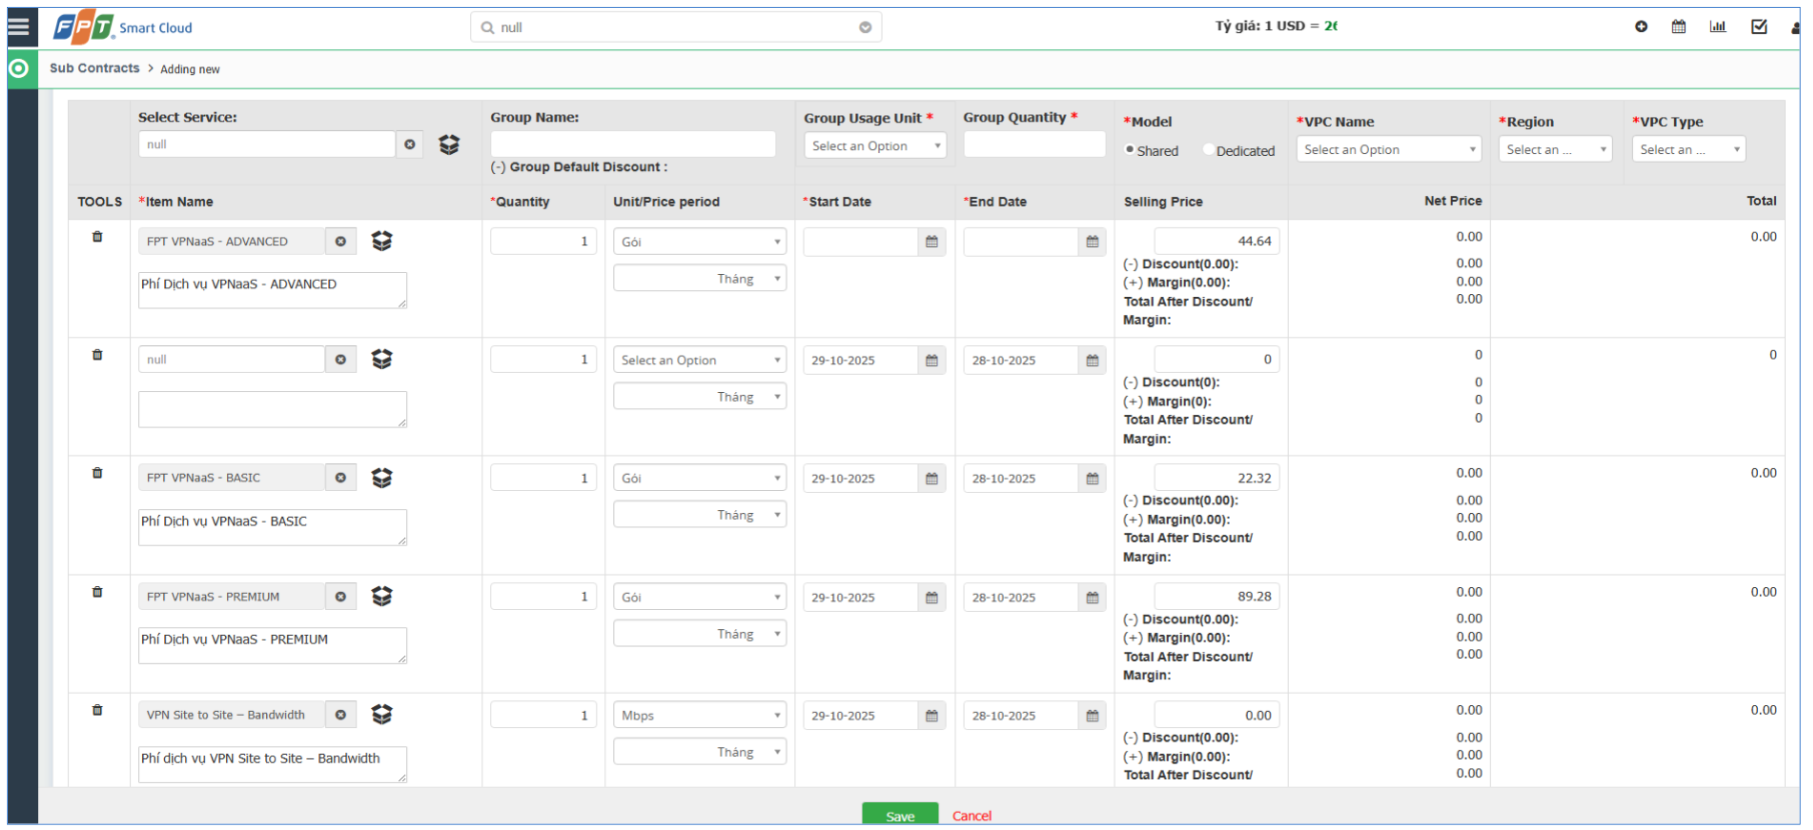
Task: Click the plus icon in the top bar
Action: pyautogui.click(x=1641, y=27)
